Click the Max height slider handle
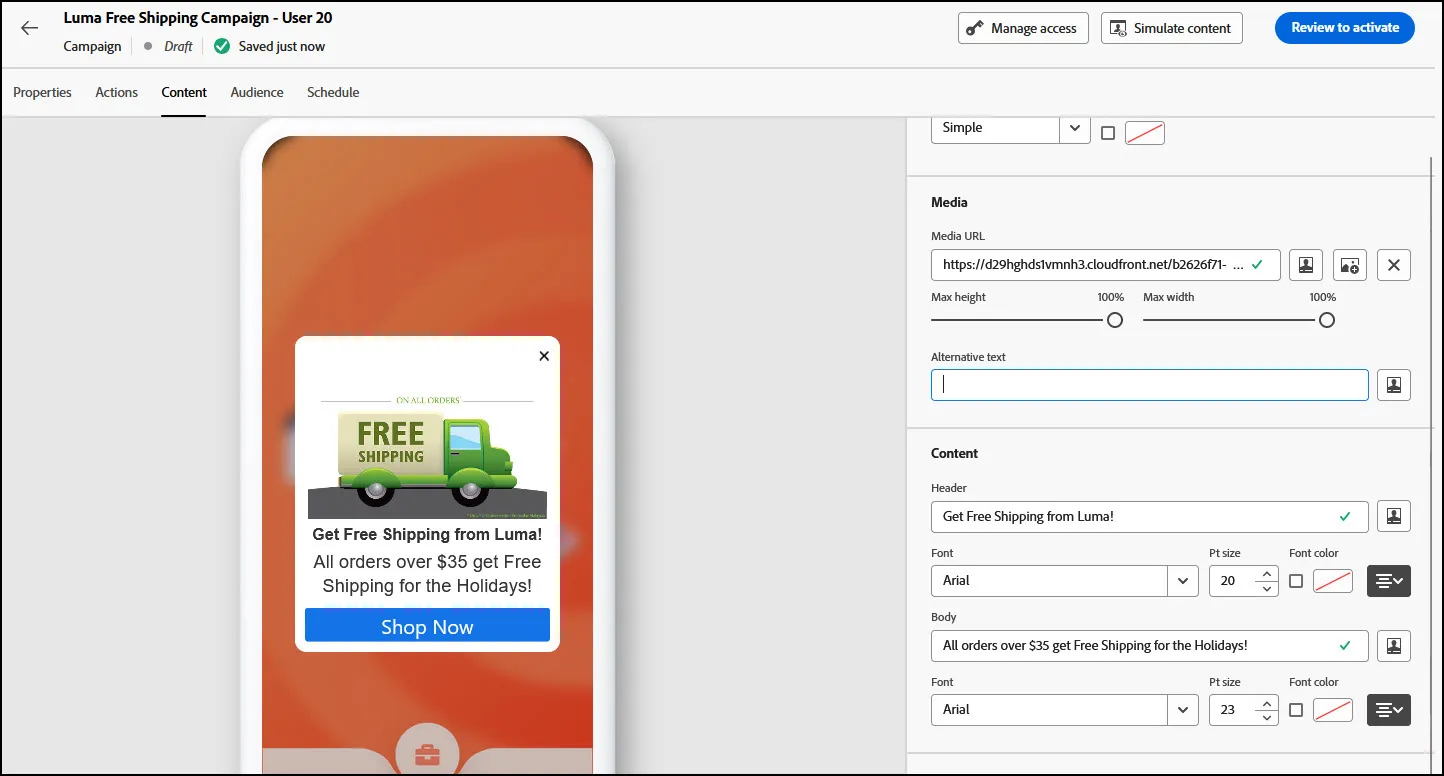This screenshot has width=1444, height=776. pyautogui.click(x=1115, y=320)
